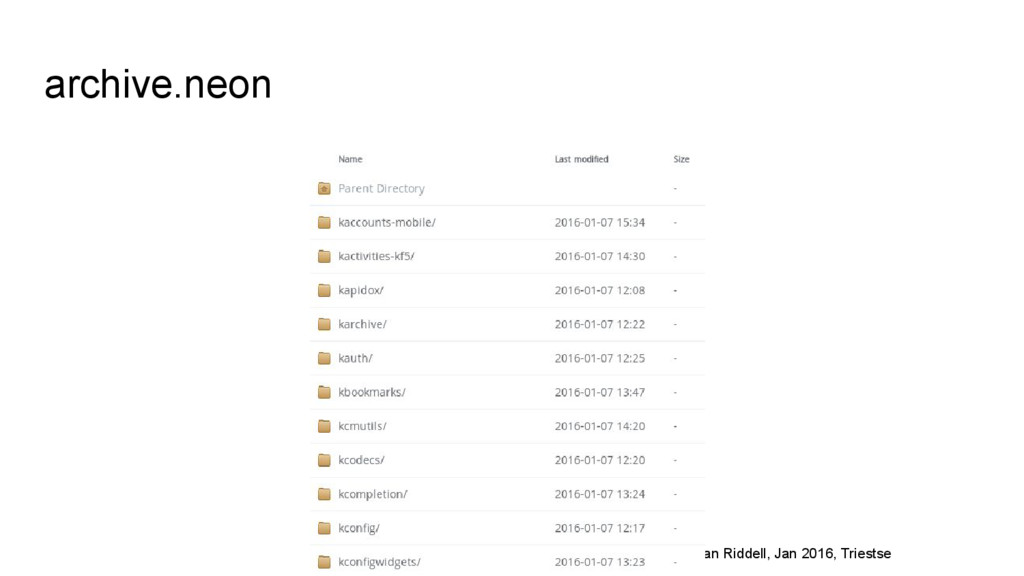This screenshot has width=1024, height=576.
Task: Open the kapidox/ directory link
Action: pyautogui.click(x=361, y=291)
